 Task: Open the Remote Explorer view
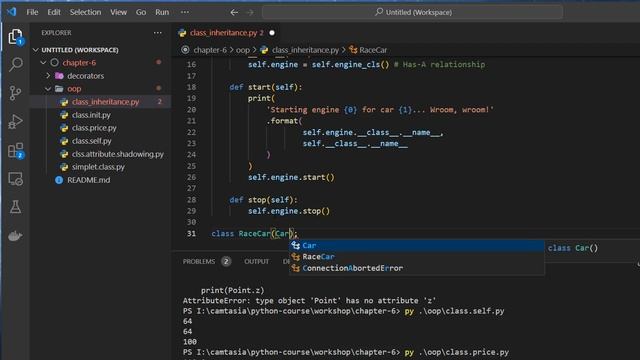[15, 179]
